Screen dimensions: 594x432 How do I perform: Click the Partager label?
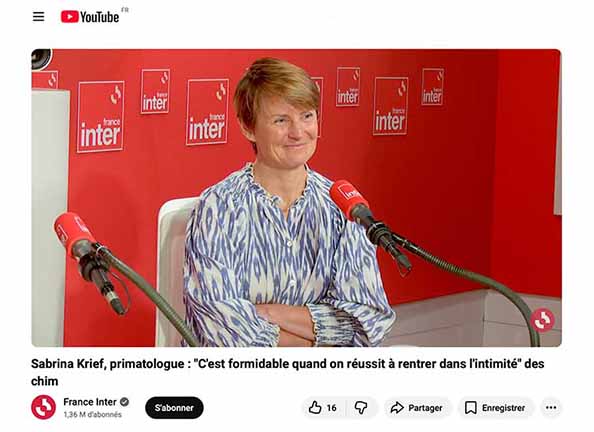click(x=425, y=408)
